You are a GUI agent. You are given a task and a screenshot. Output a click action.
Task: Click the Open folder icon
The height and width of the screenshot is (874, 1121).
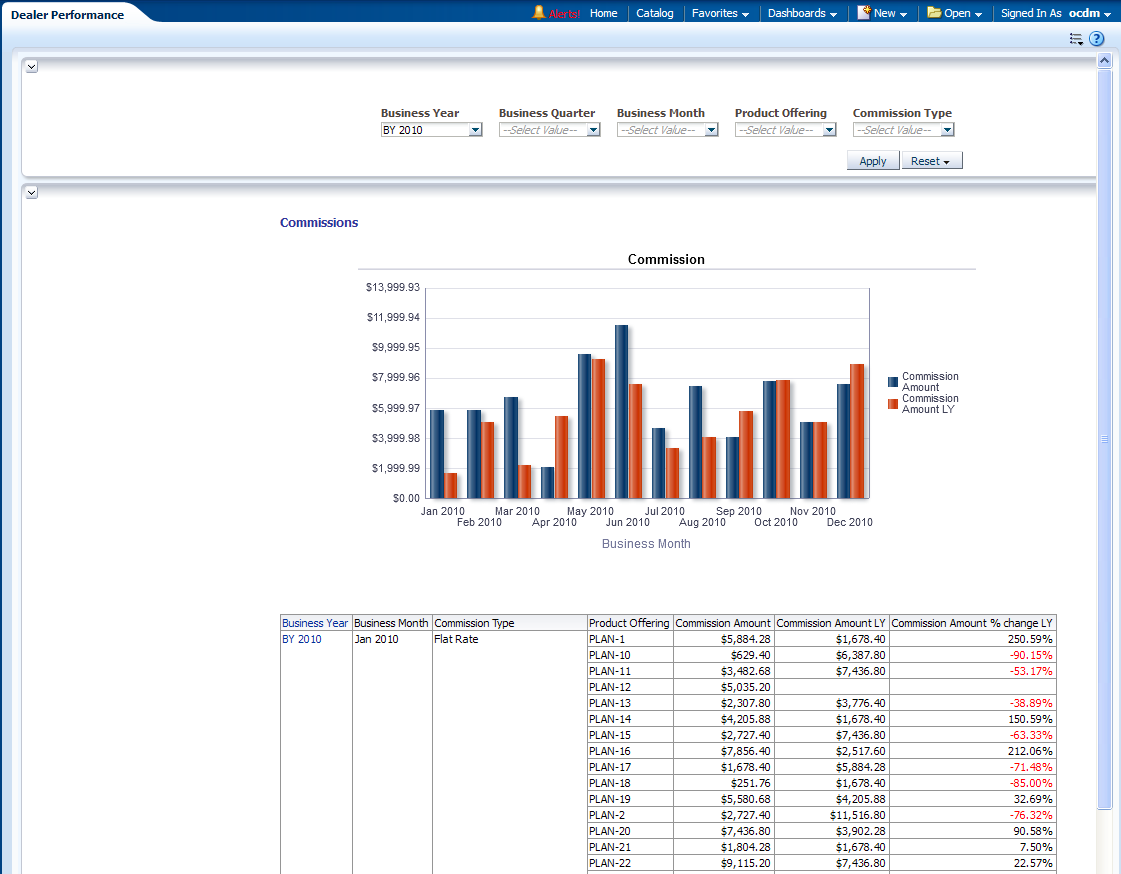tap(934, 13)
